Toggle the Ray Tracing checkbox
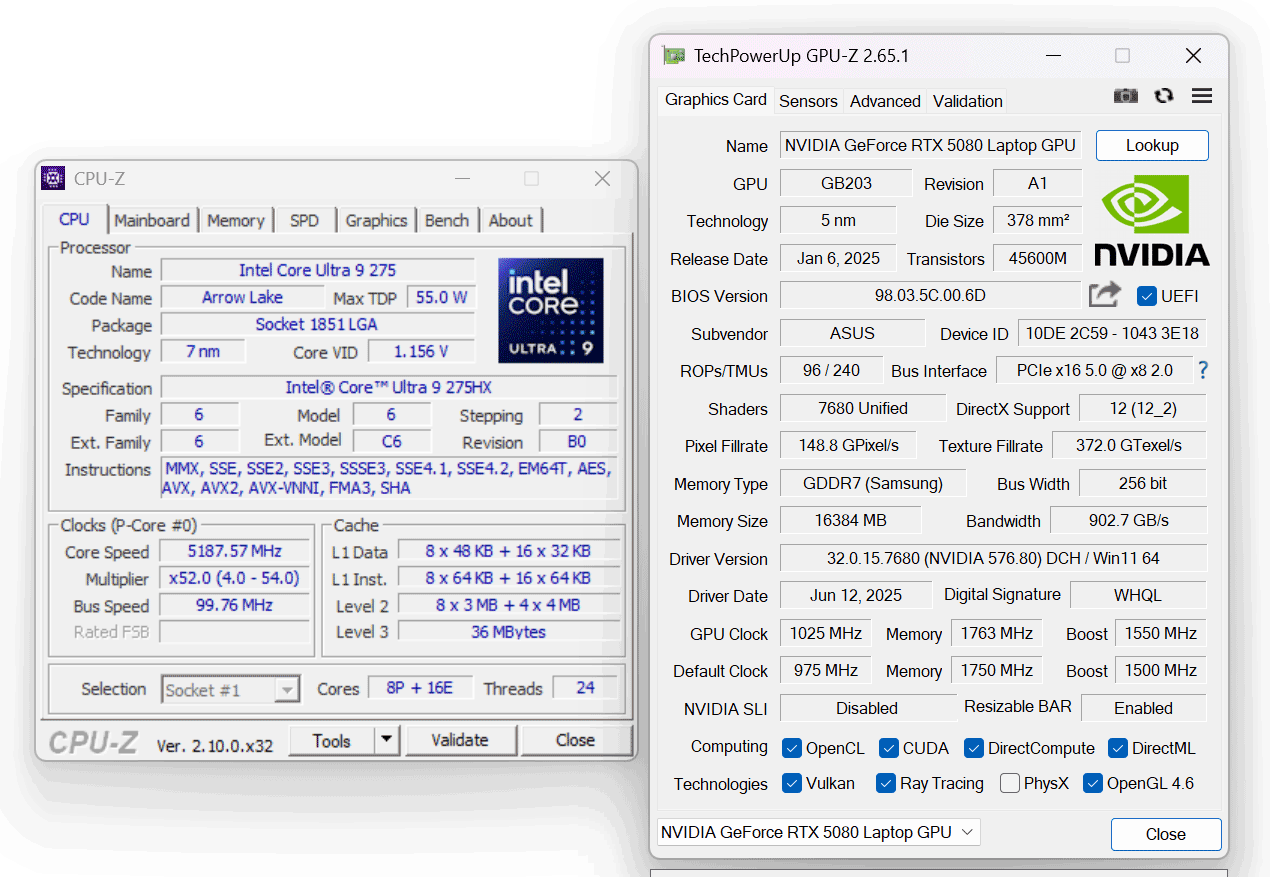The width and height of the screenshot is (1270, 877). 885,783
